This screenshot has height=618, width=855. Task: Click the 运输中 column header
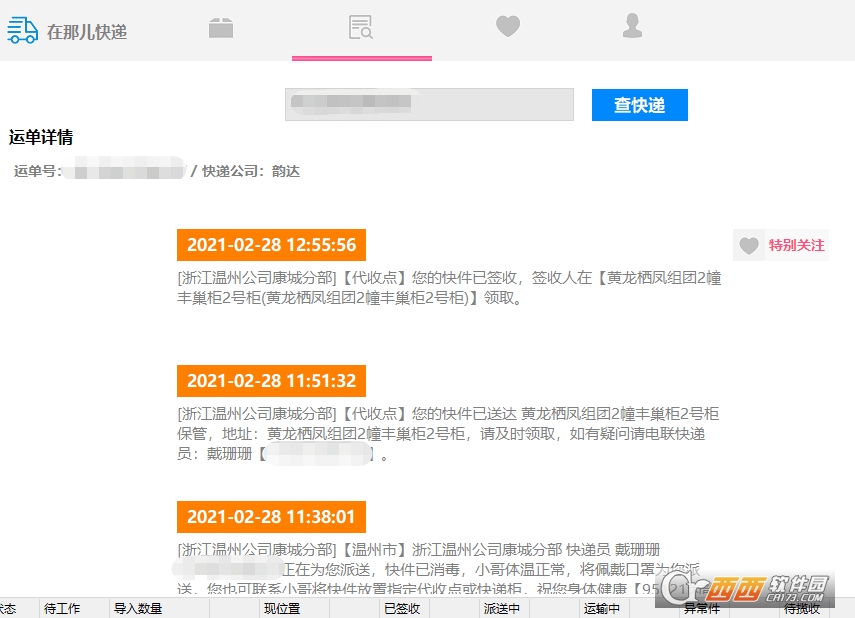click(601, 608)
